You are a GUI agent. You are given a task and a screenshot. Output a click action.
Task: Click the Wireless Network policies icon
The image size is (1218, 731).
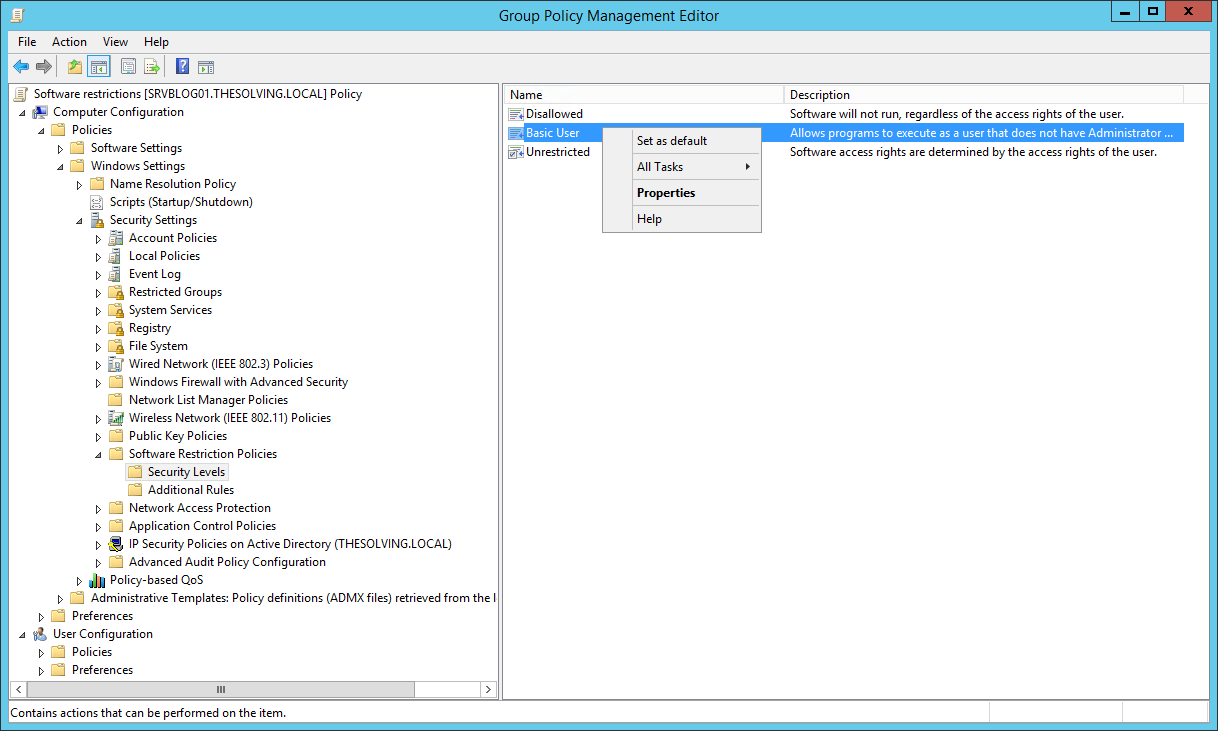[x=116, y=418]
